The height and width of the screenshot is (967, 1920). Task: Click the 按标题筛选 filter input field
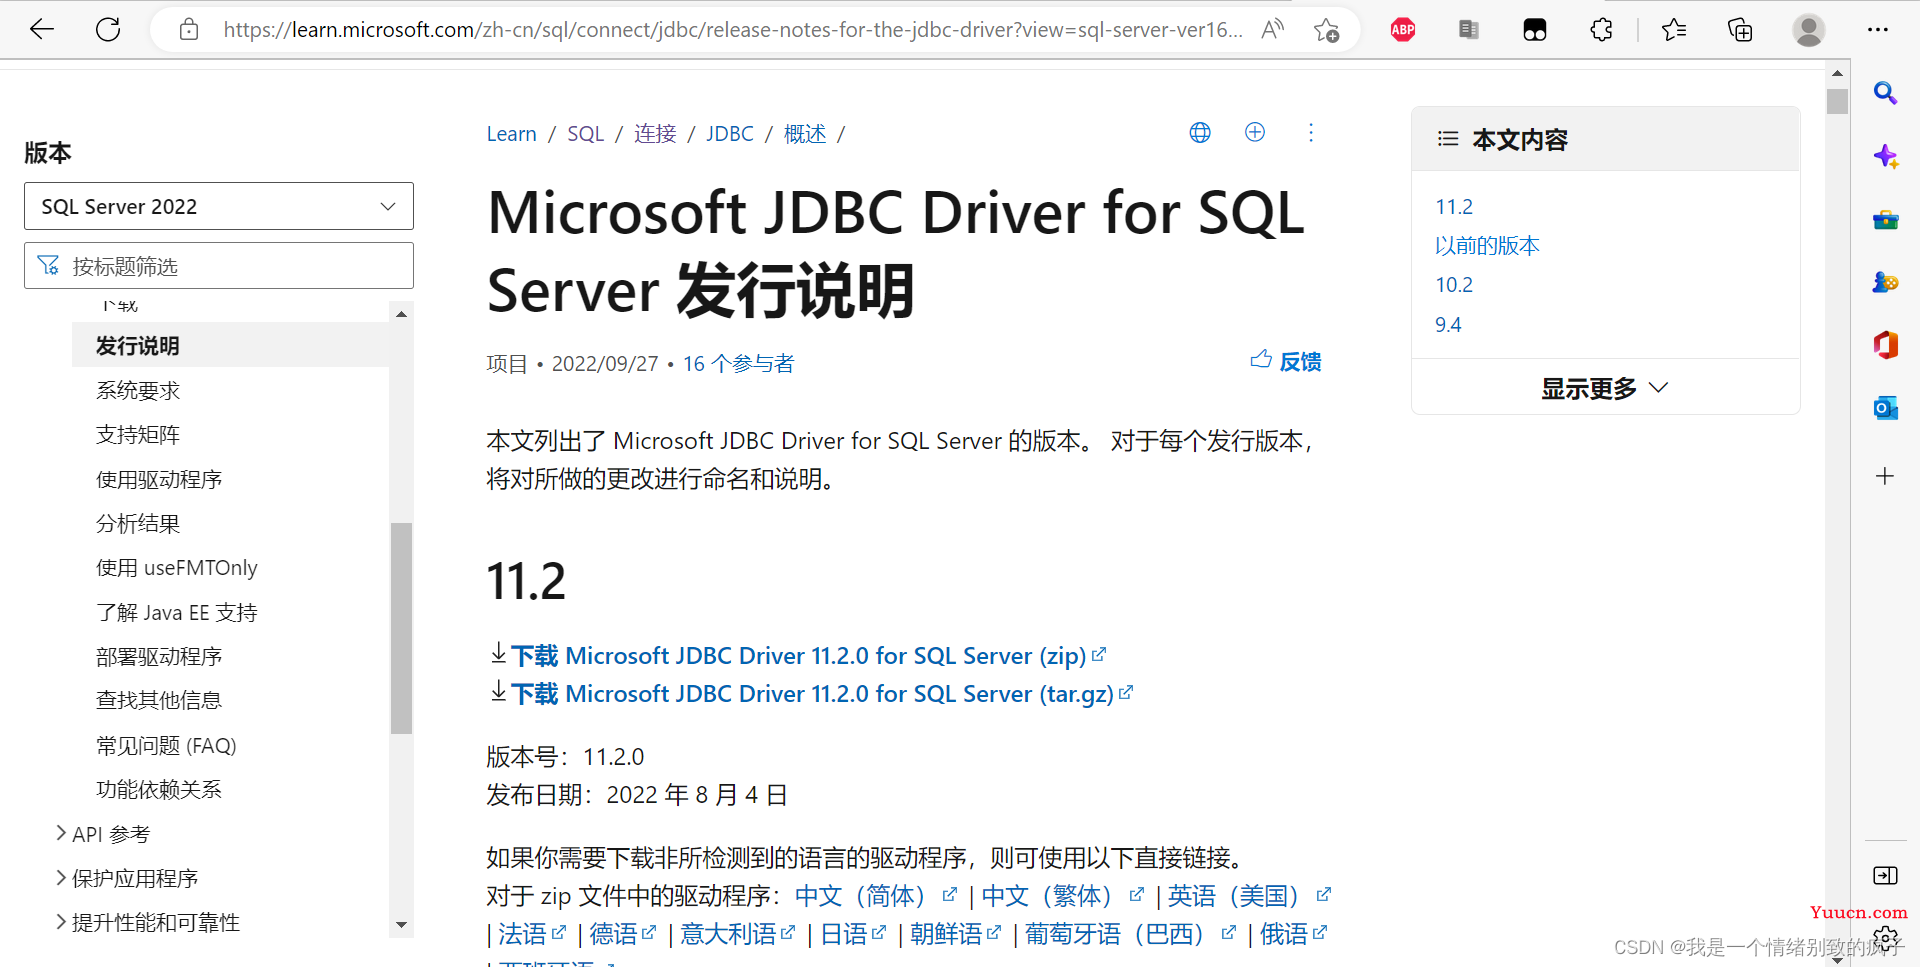click(x=219, y=266)
